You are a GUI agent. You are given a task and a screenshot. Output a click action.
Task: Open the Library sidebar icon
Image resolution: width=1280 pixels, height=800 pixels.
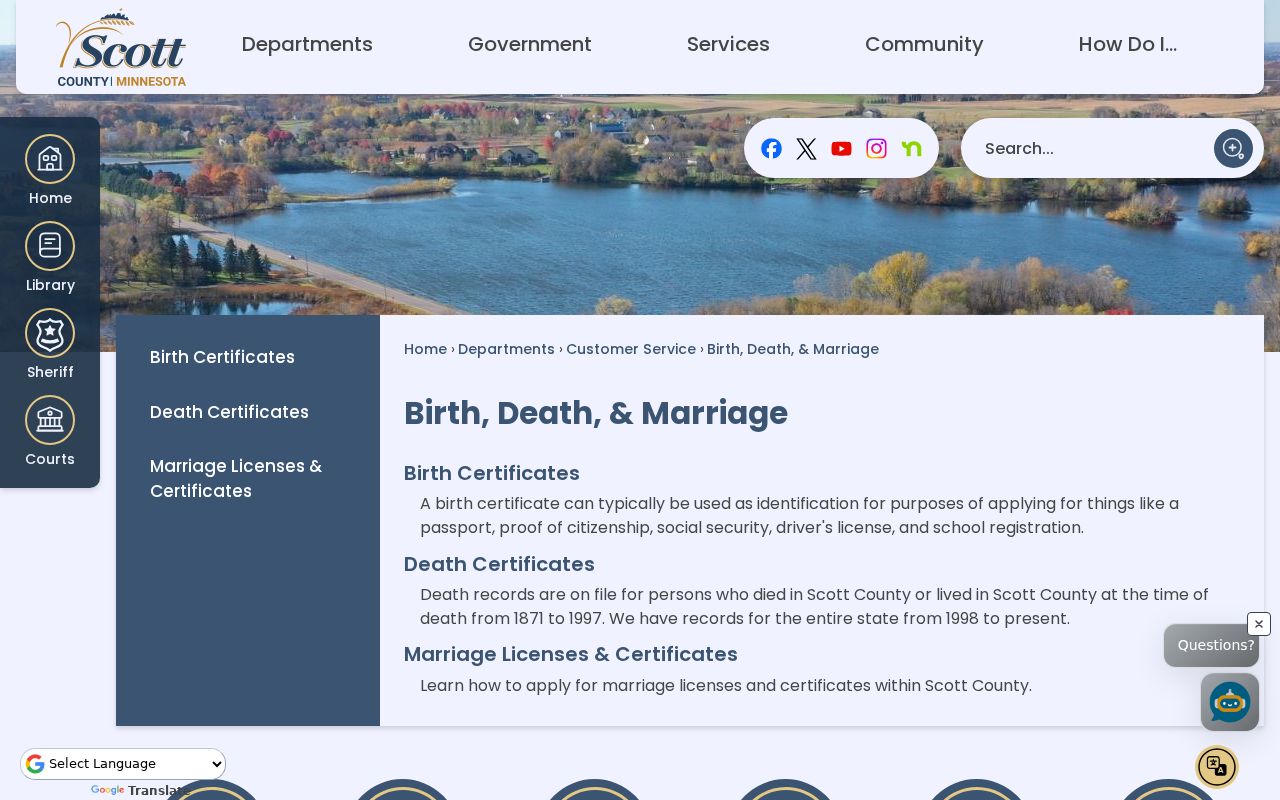50,257
